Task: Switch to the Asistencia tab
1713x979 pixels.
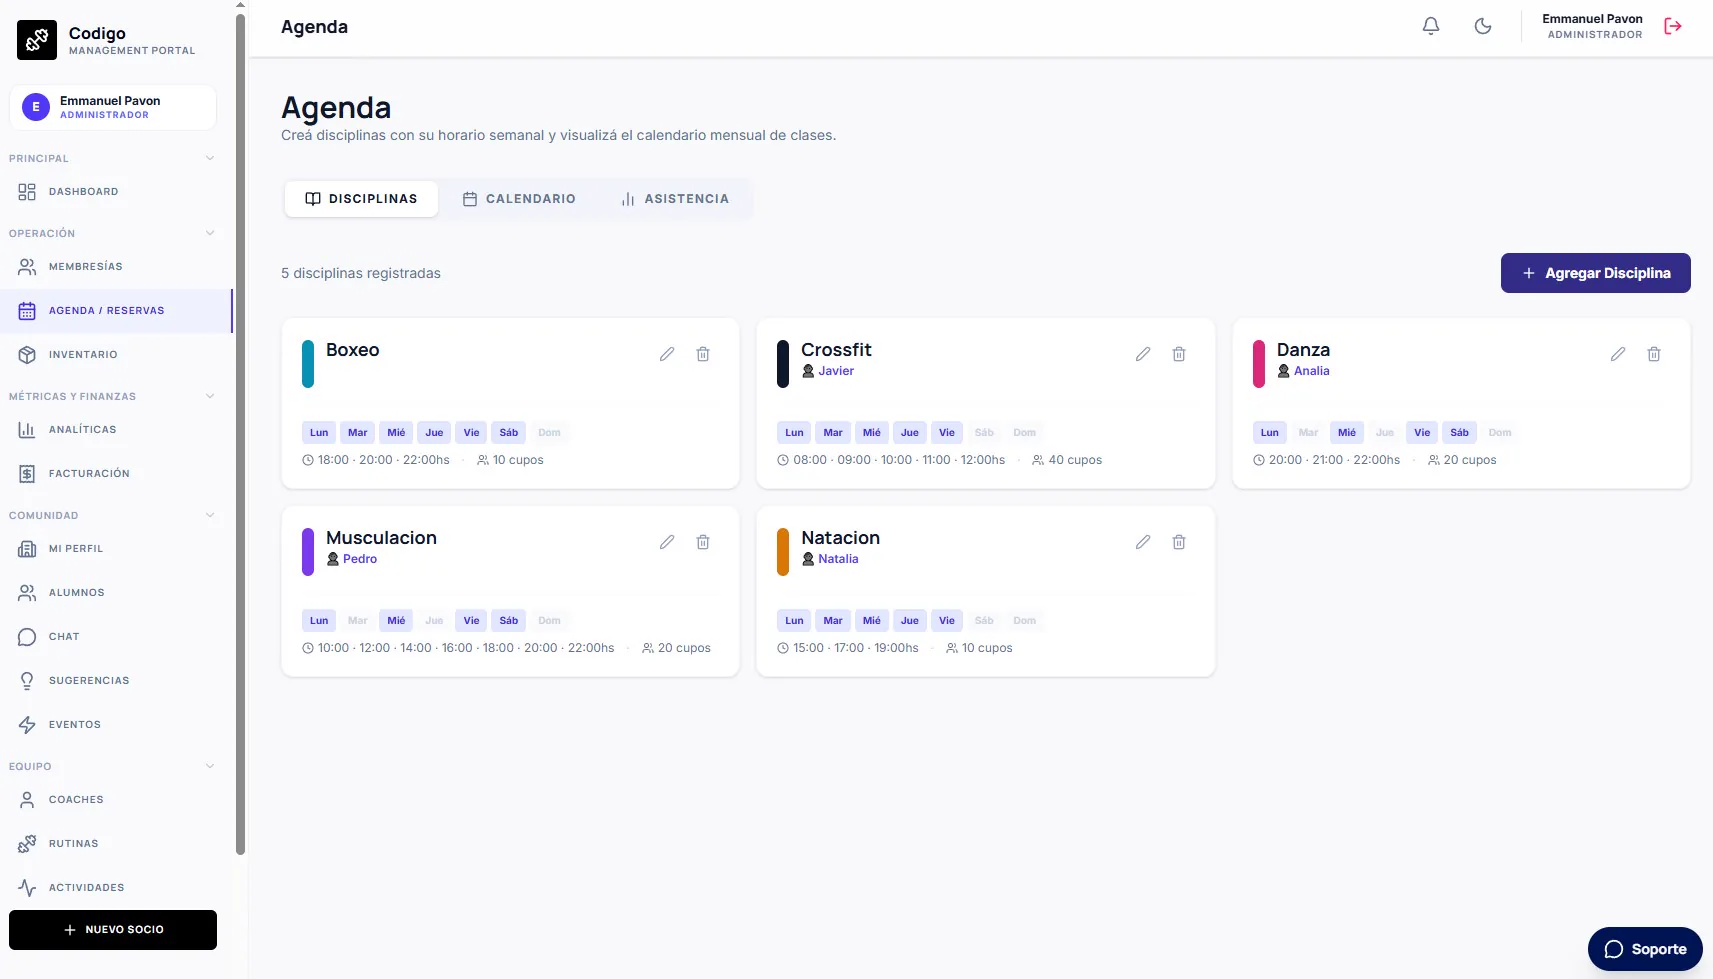Action: pyautogui.click(x=675, y=199)
